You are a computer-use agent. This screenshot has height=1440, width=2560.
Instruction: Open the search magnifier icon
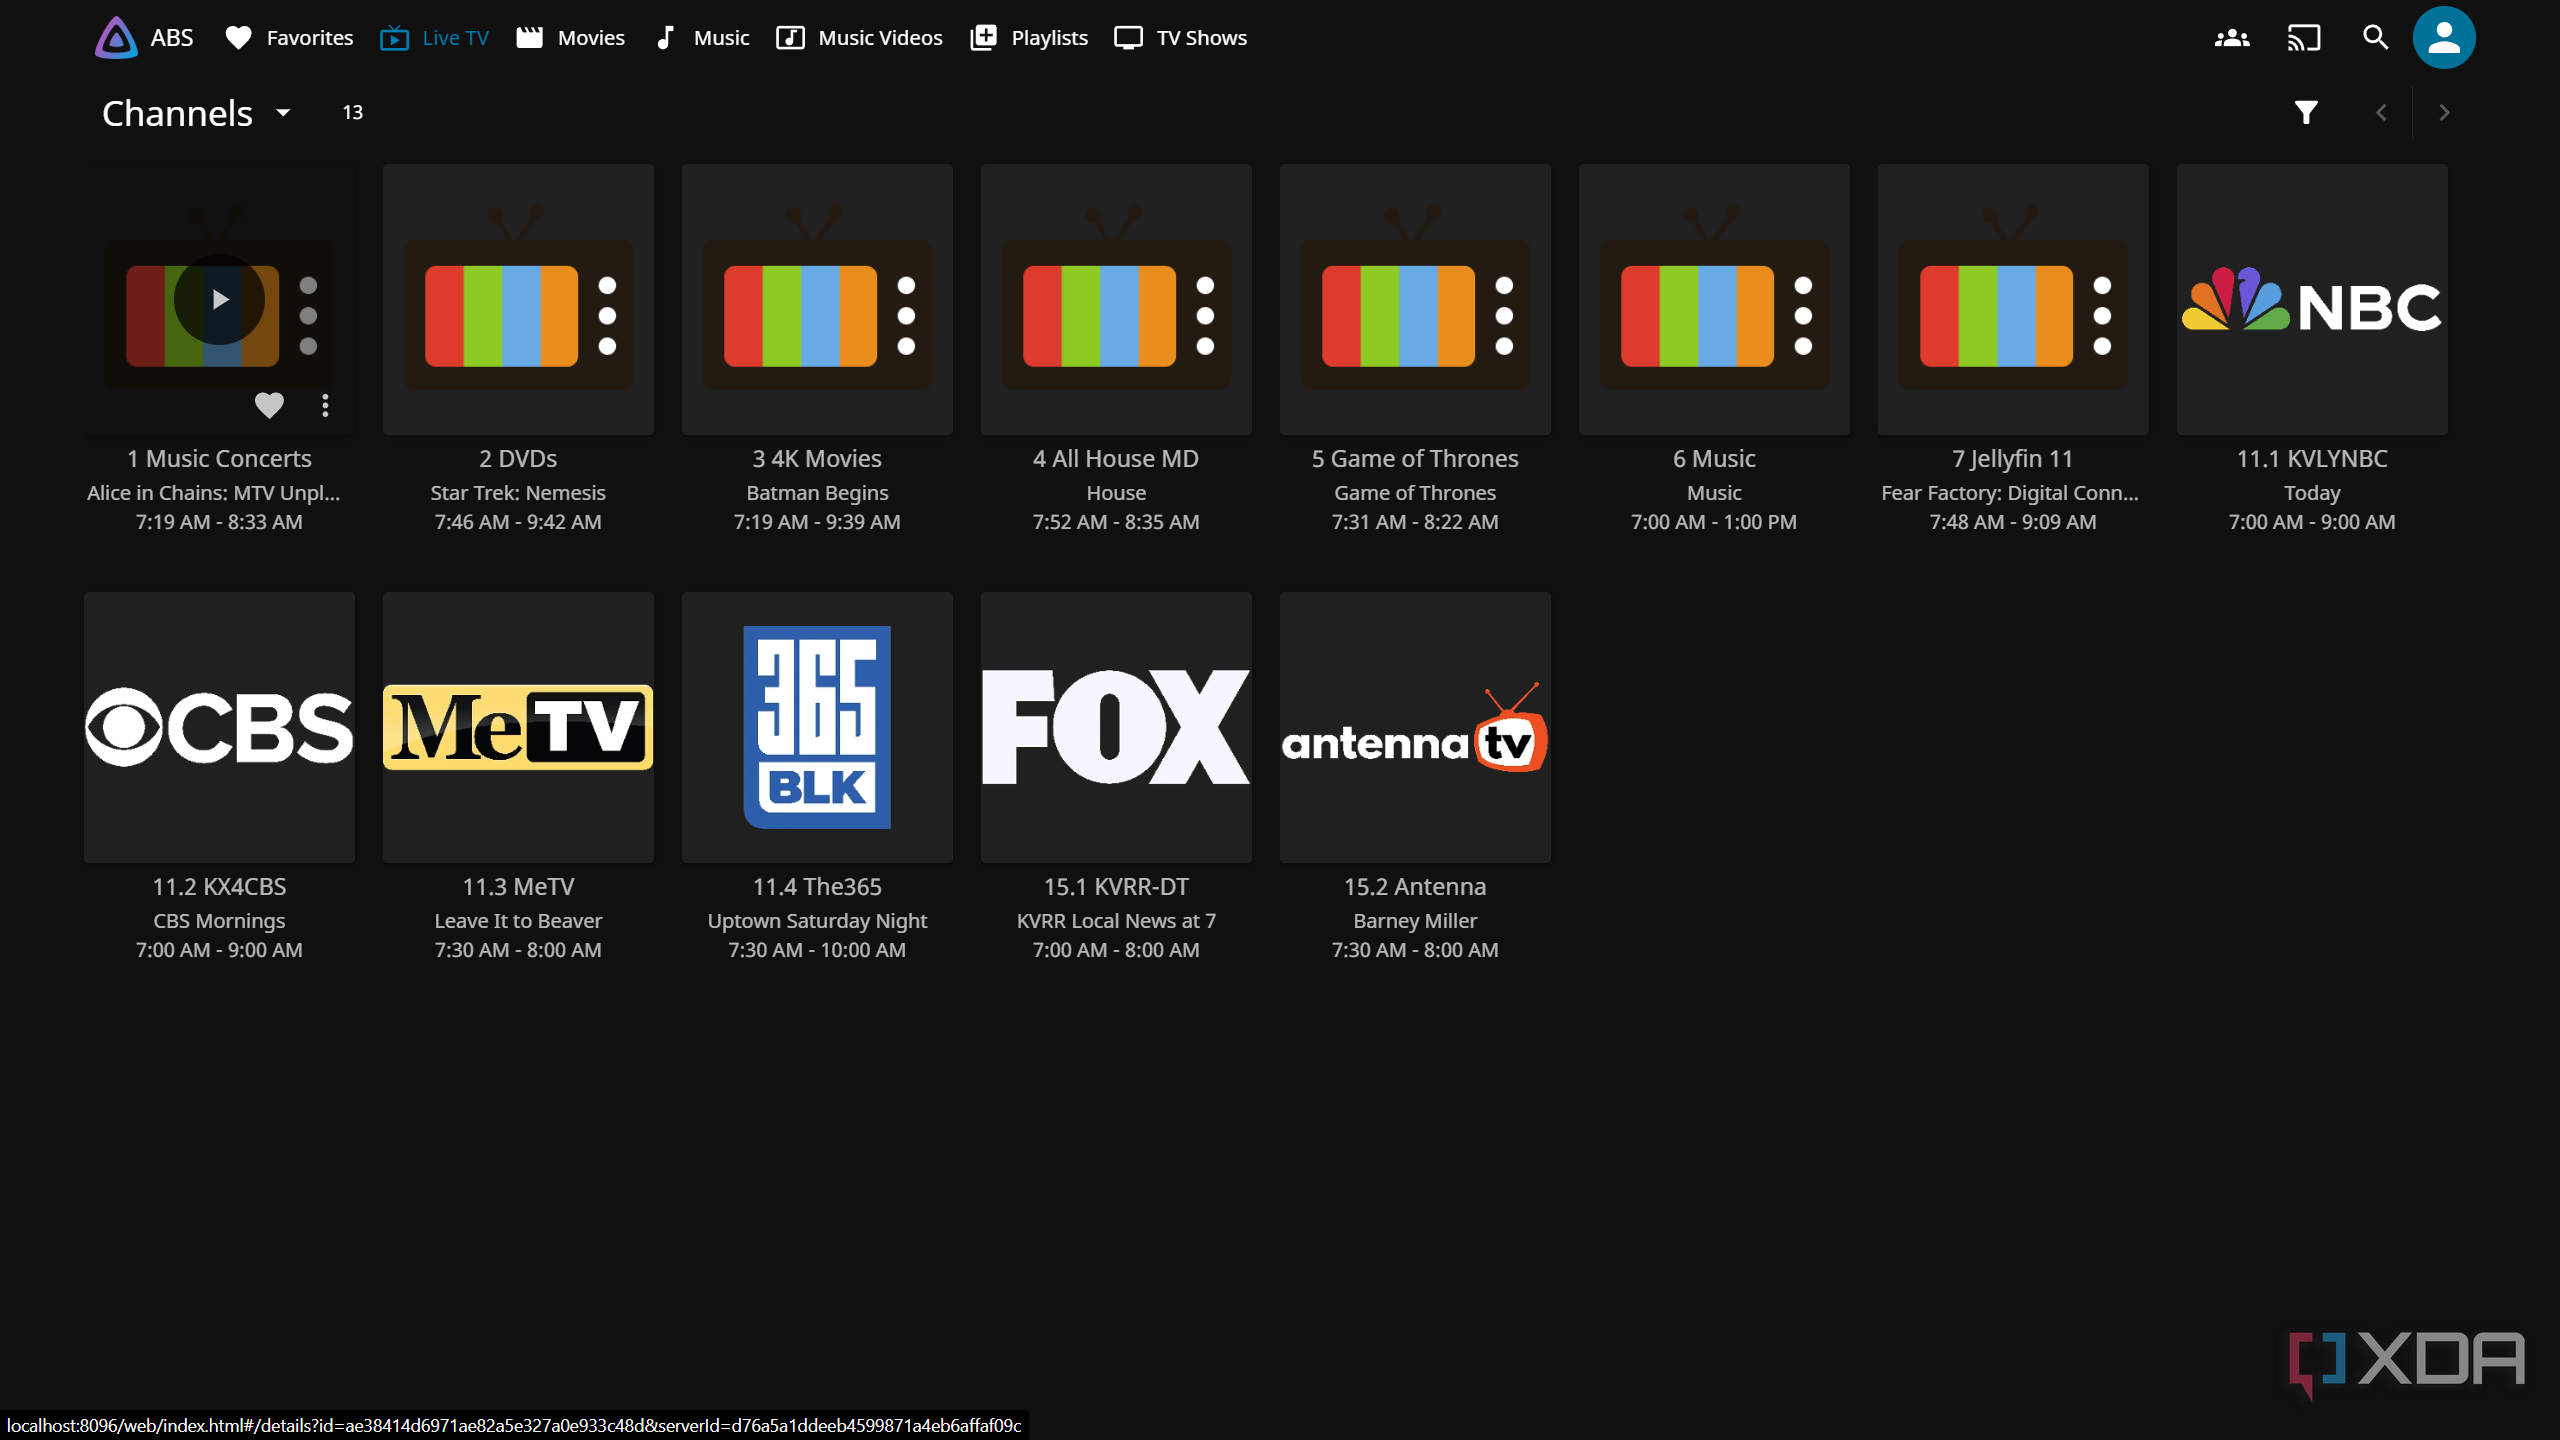coord(2375,38)
